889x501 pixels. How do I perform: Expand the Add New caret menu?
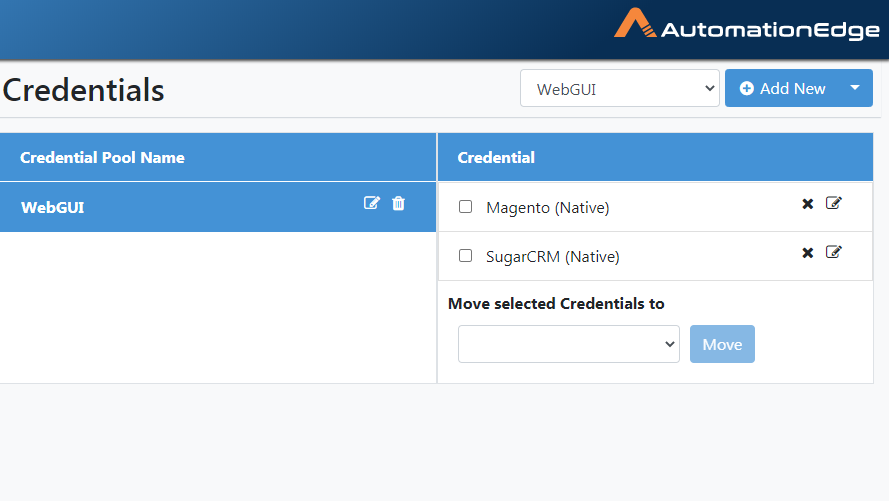855,88
